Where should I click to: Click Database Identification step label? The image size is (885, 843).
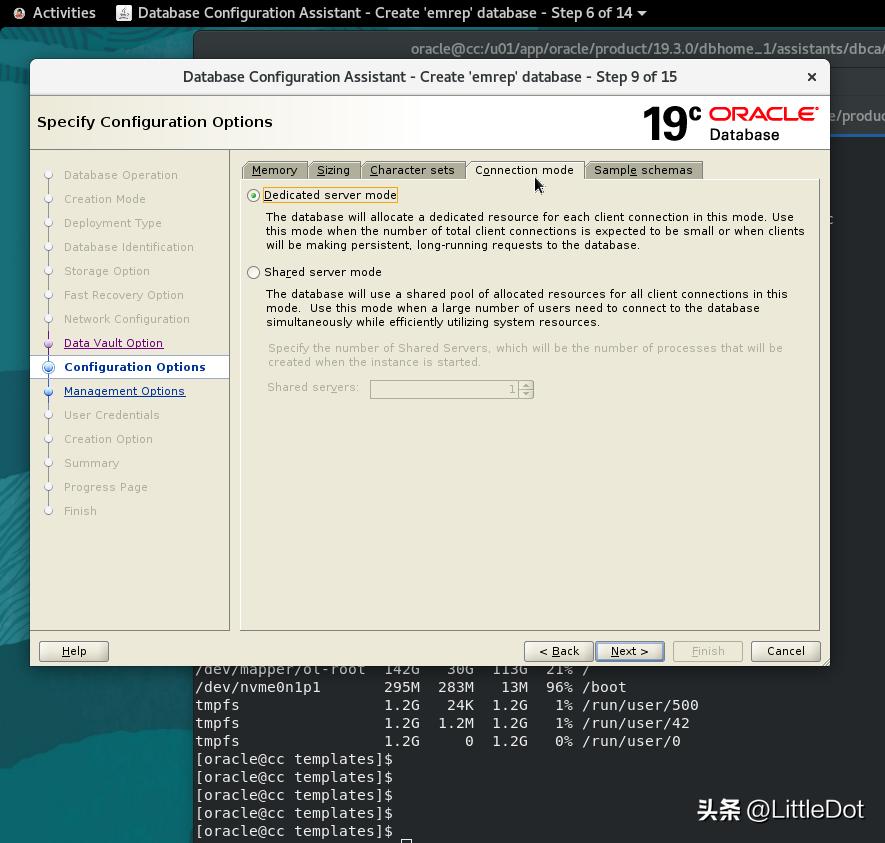coord(129,247)
